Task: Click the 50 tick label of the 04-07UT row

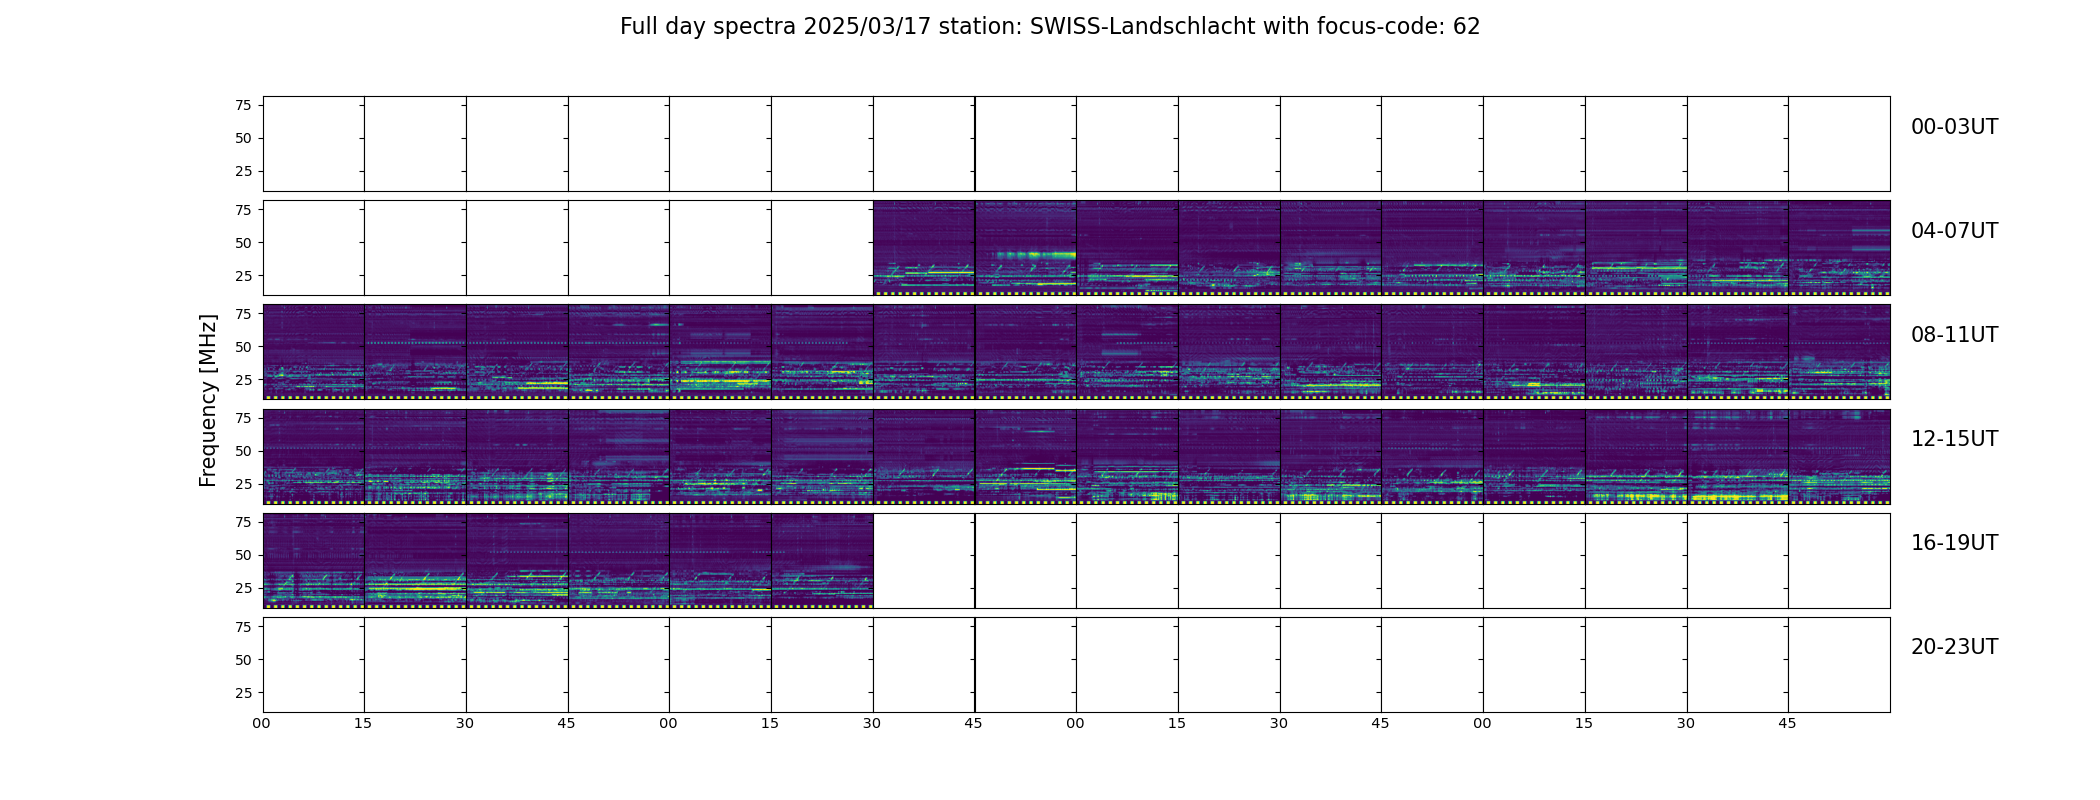Action: [243, 243]
